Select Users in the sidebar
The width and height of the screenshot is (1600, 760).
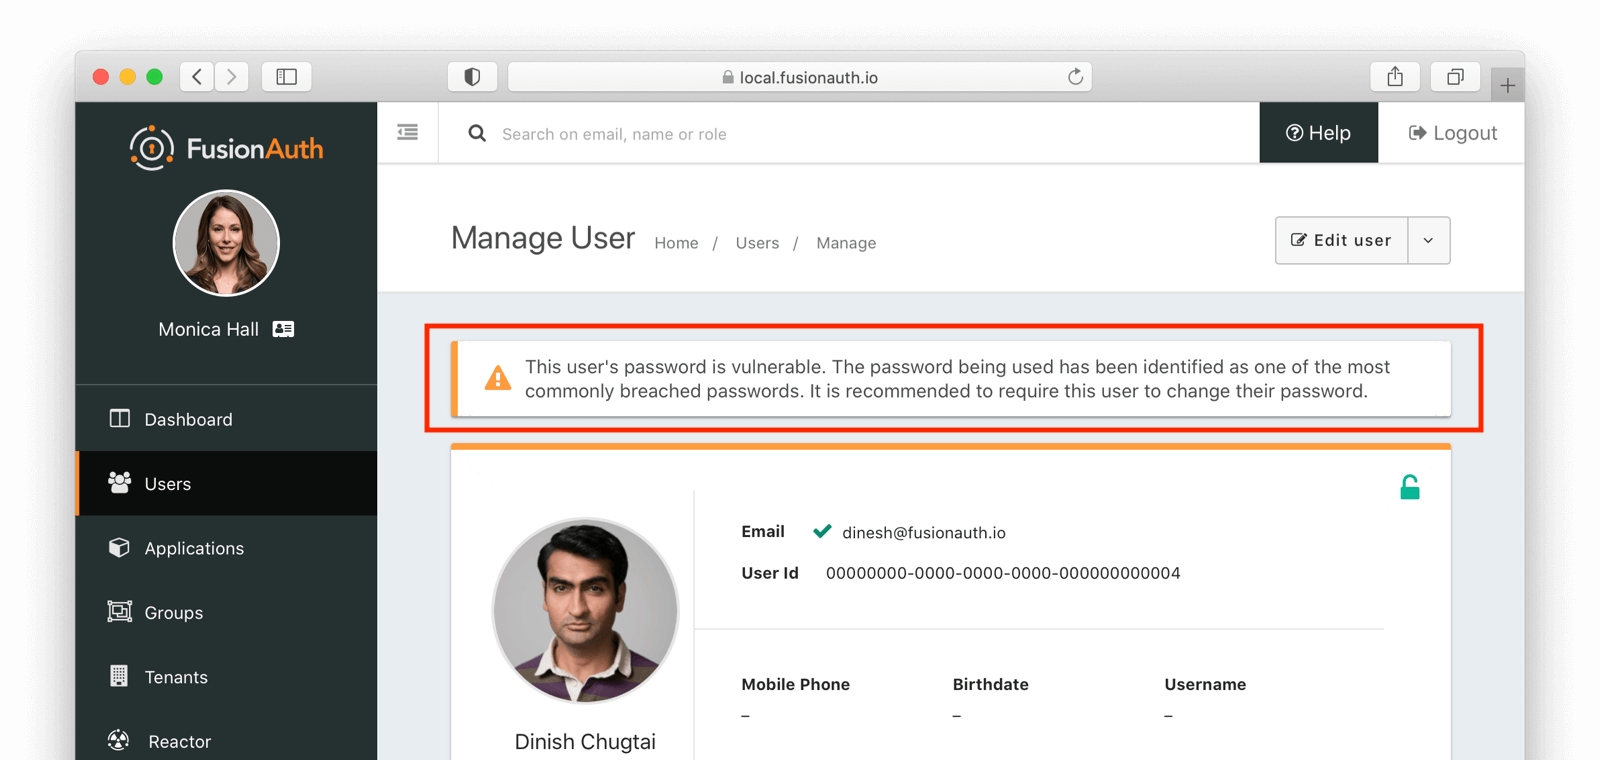pos(227,483)
